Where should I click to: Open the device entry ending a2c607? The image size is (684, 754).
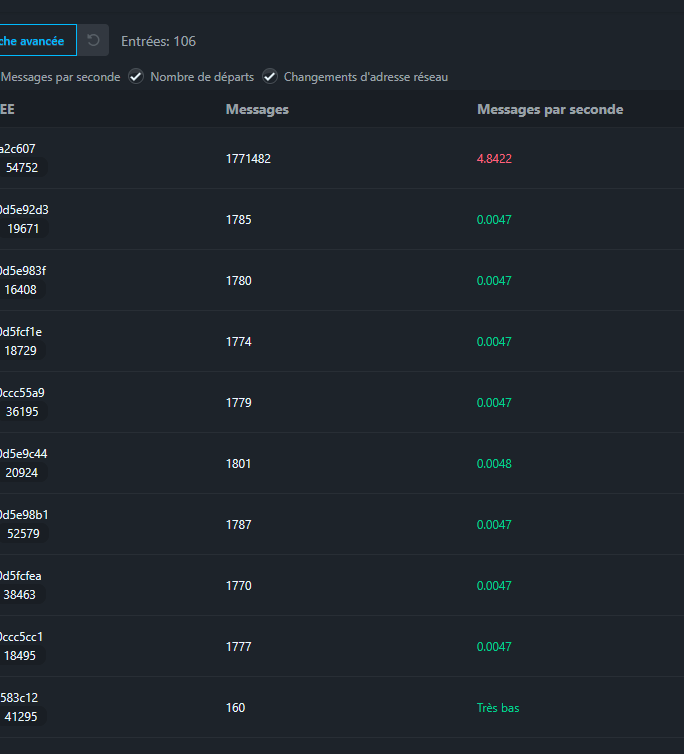tap(18, 149)
